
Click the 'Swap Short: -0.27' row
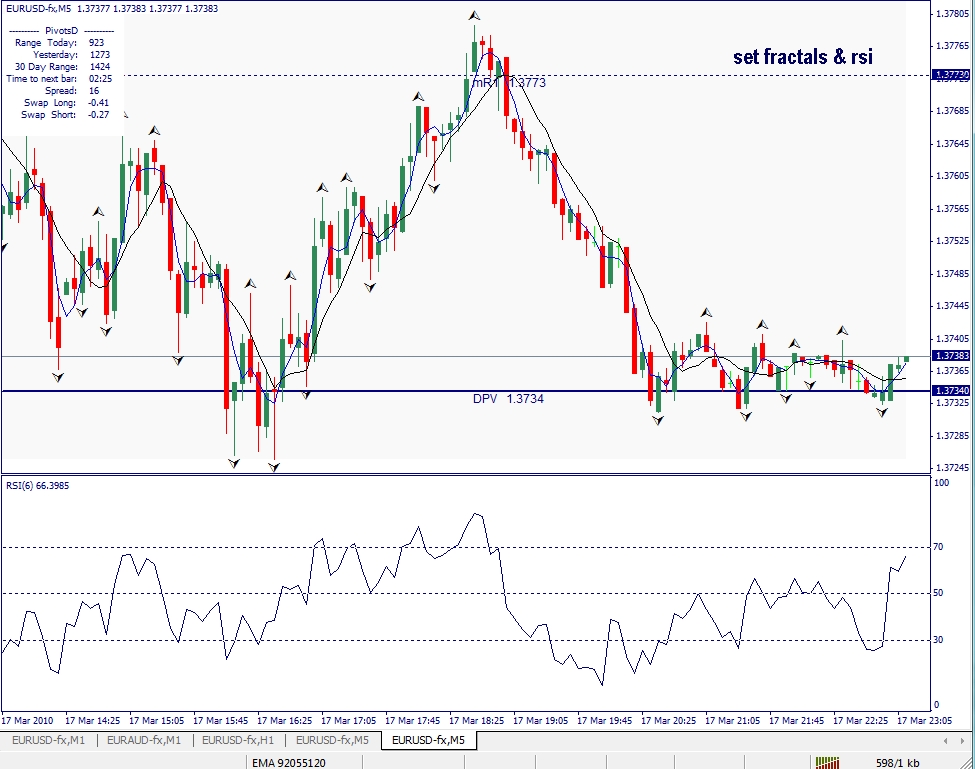tap(65, 114)
